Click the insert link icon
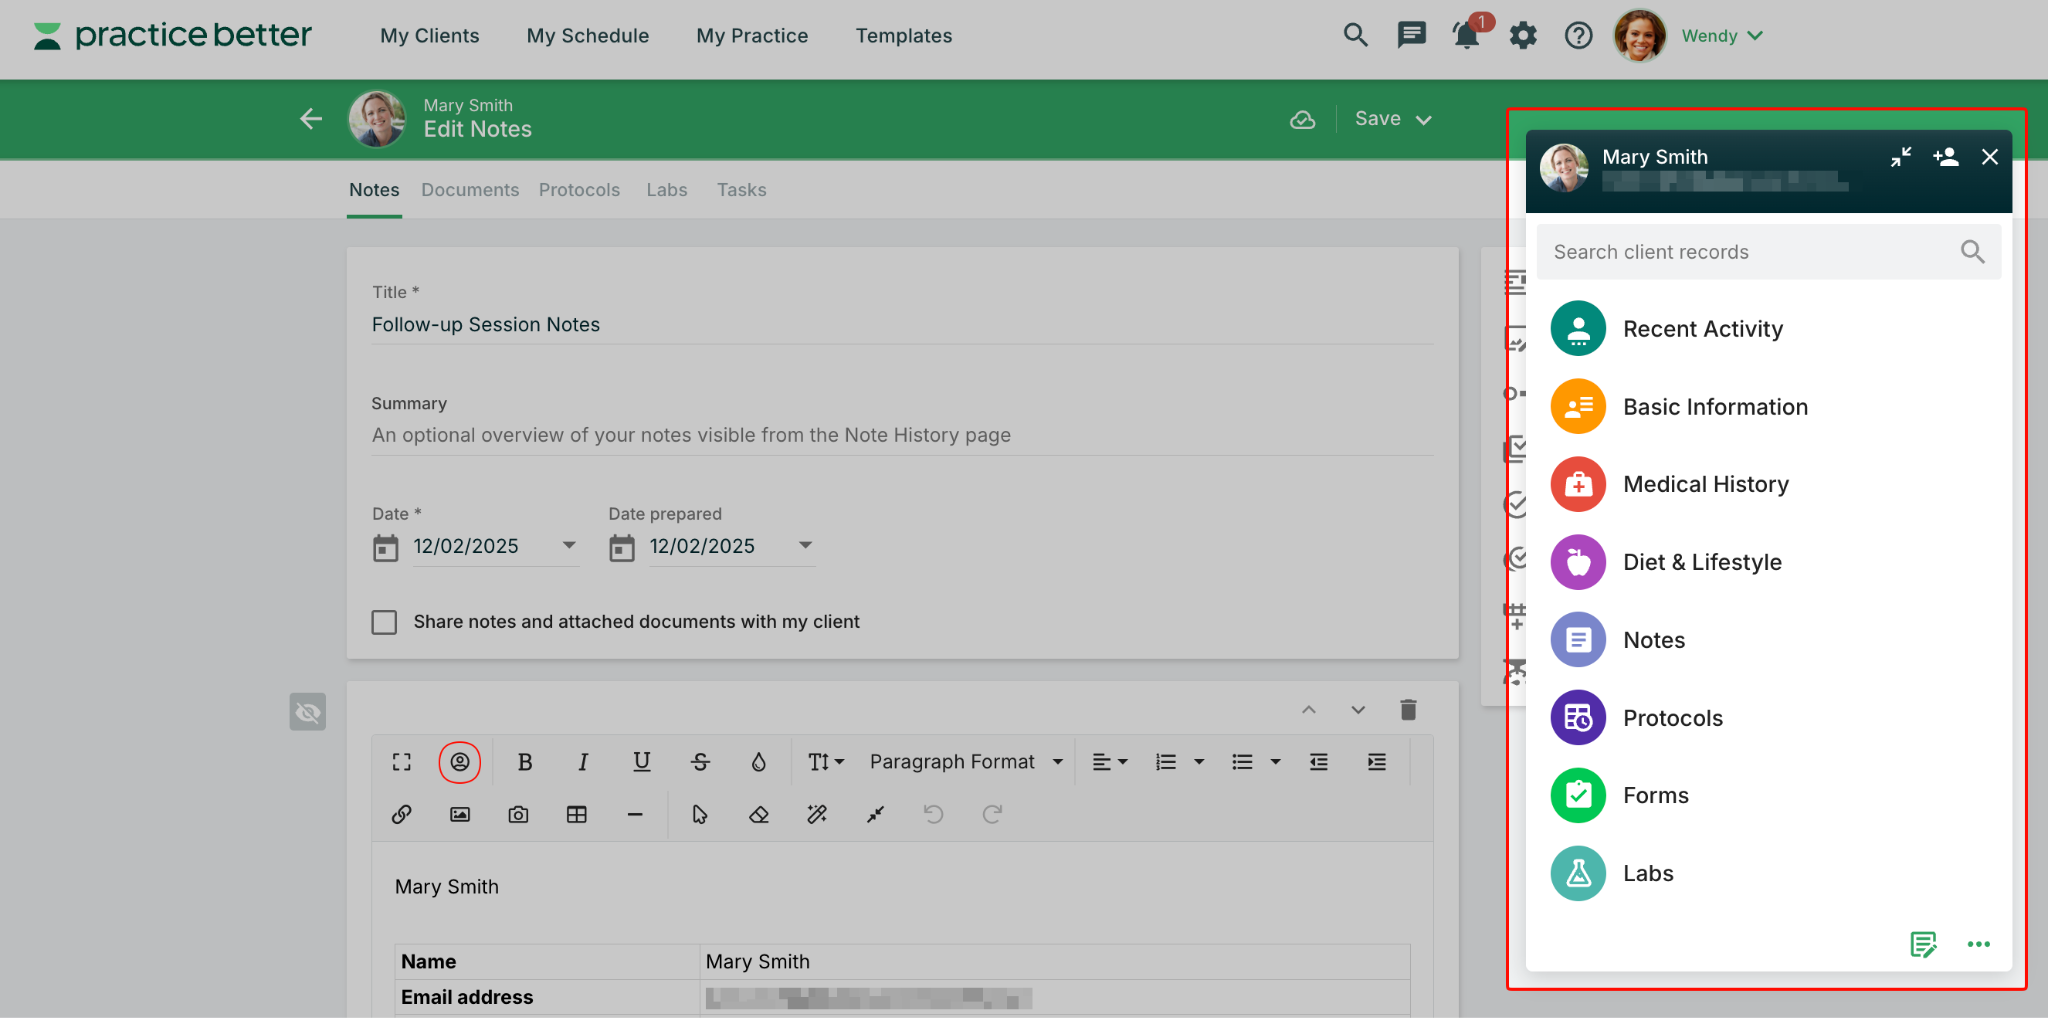The height and width of the screenshot is (1018, 2048). [402, 815]
